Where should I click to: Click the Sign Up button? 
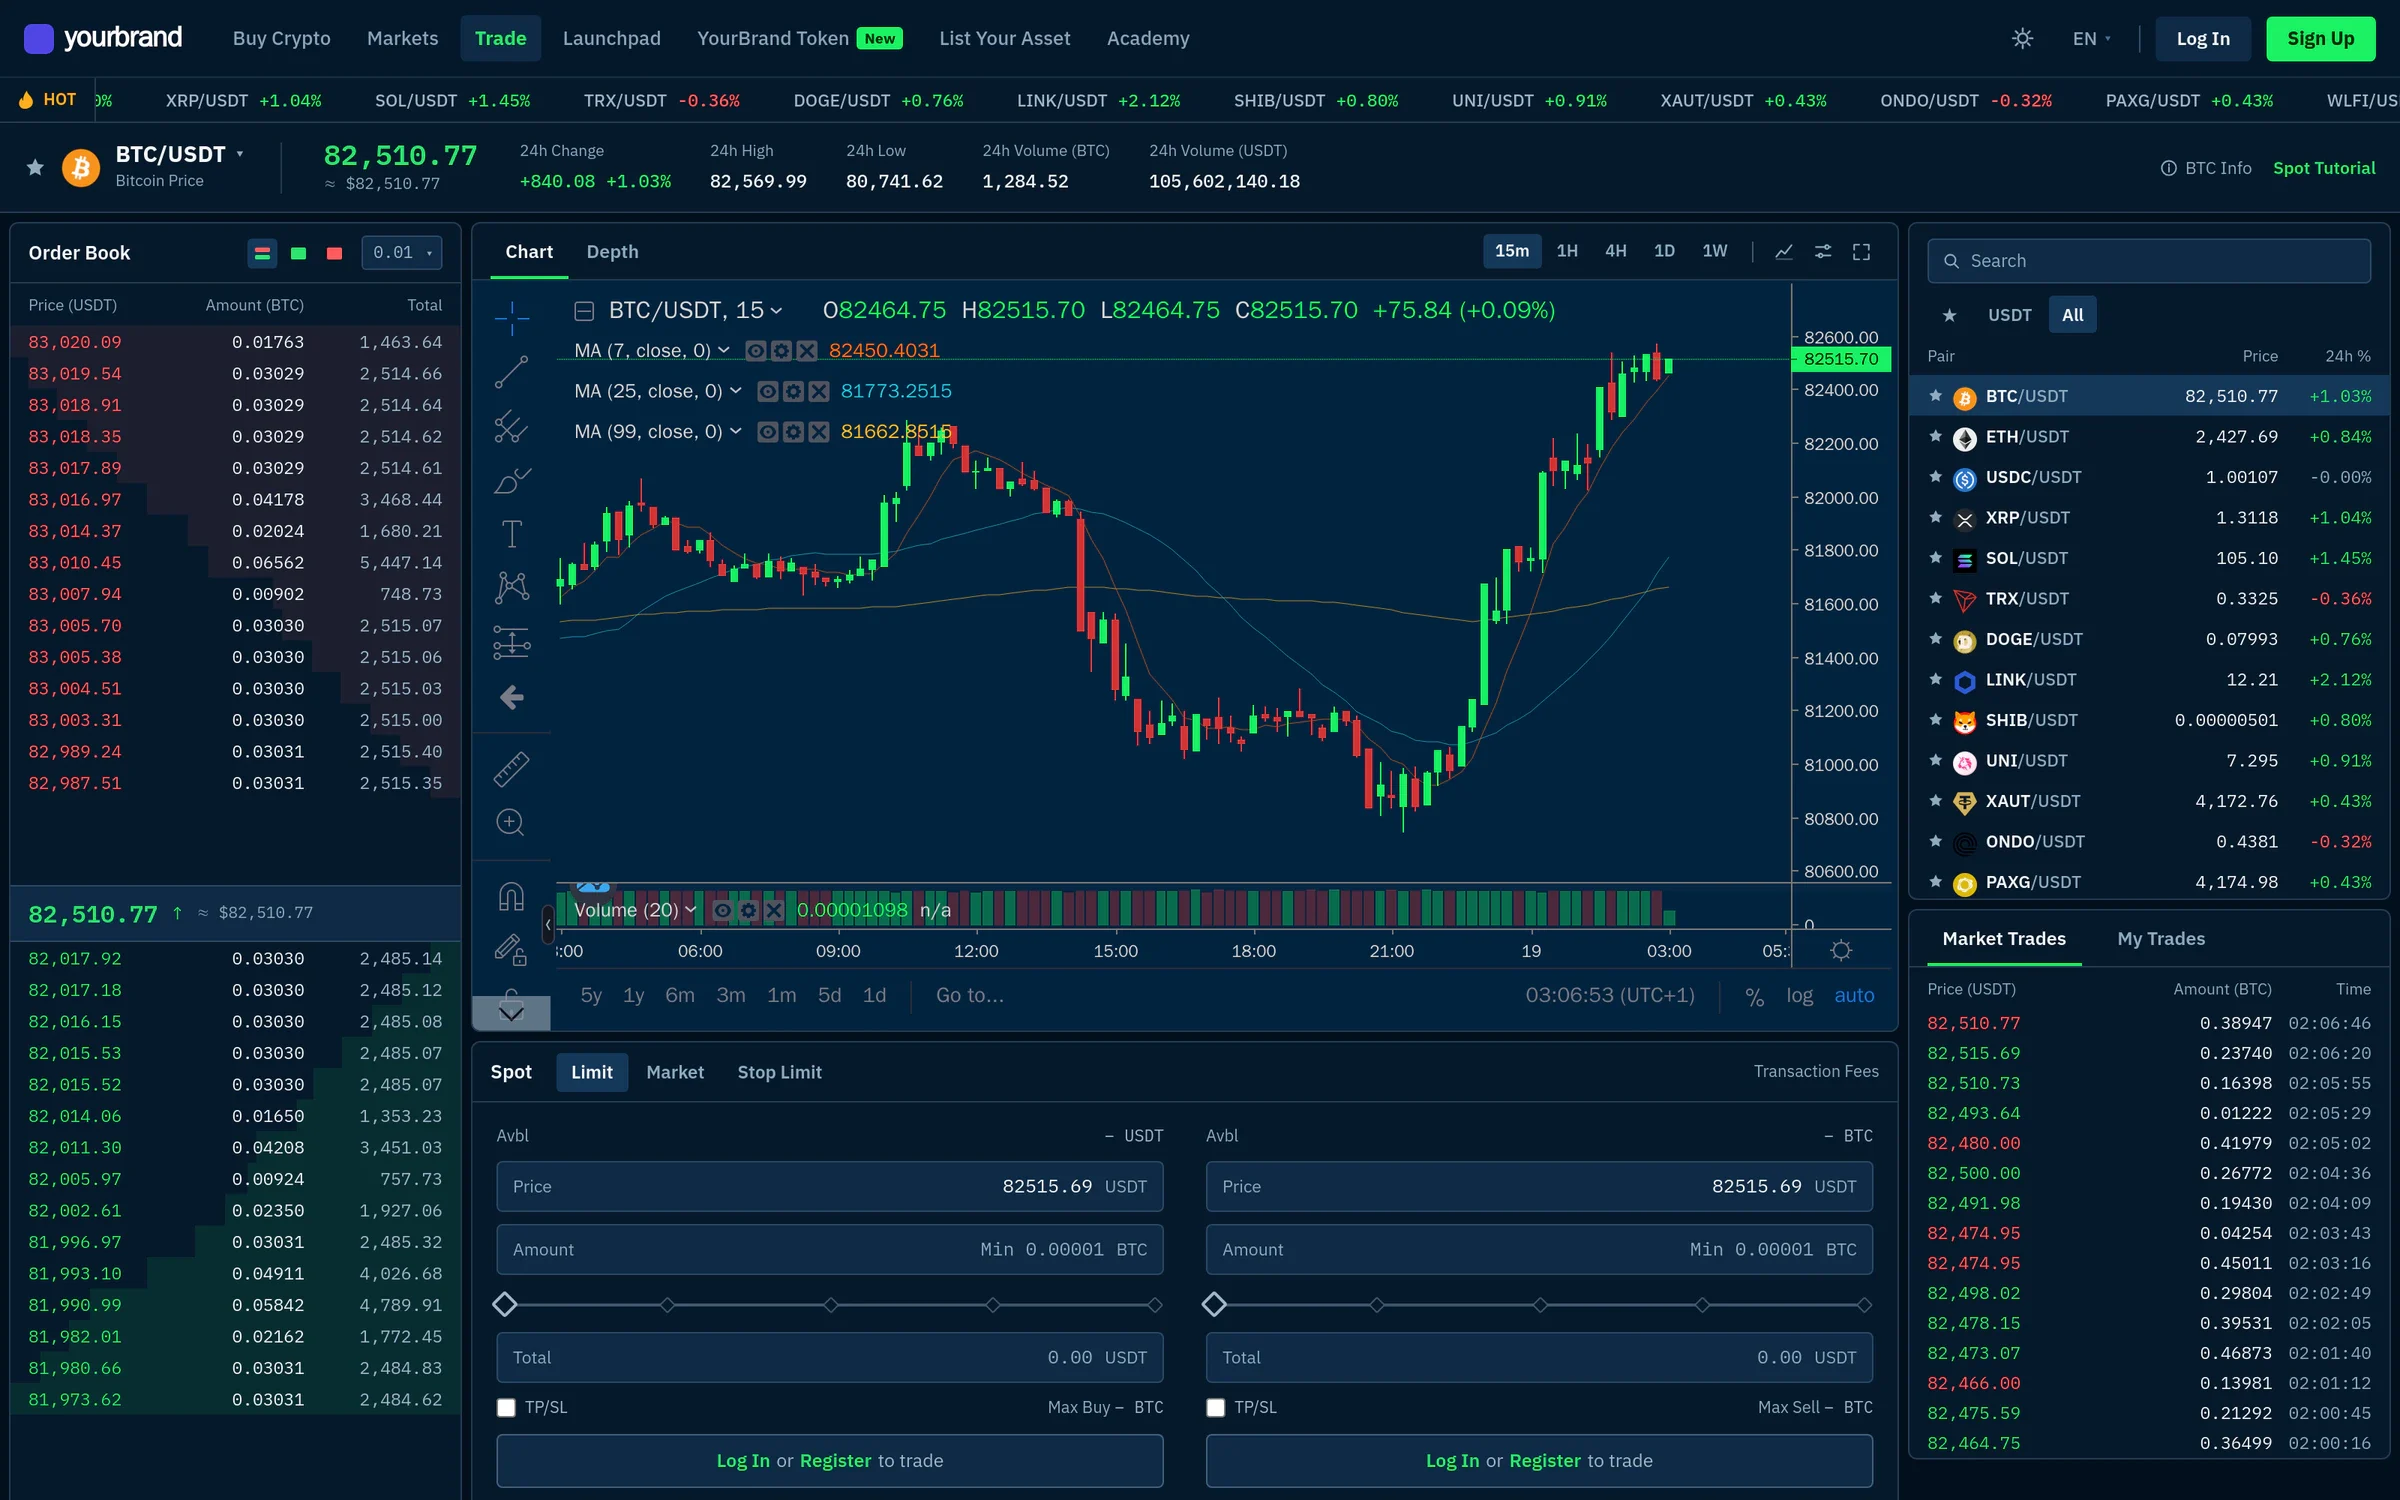2321,38
